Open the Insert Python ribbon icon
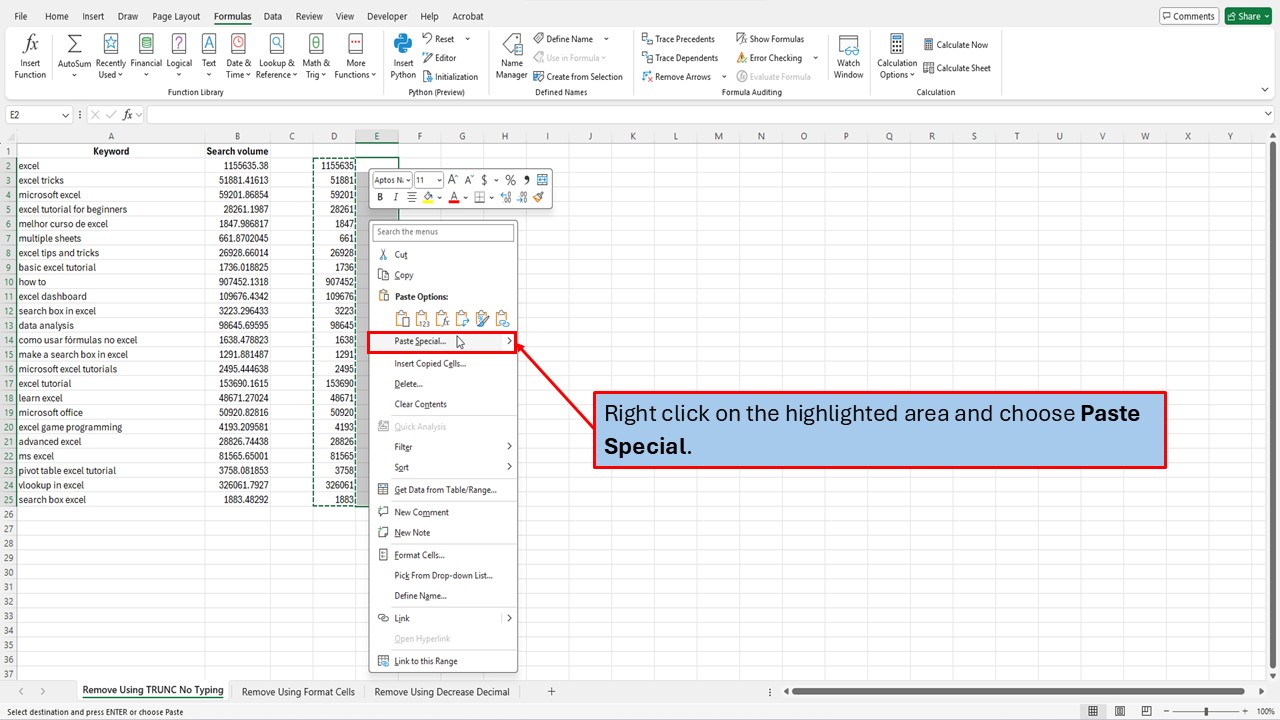 pyautogui.click(x=402, y=56)
